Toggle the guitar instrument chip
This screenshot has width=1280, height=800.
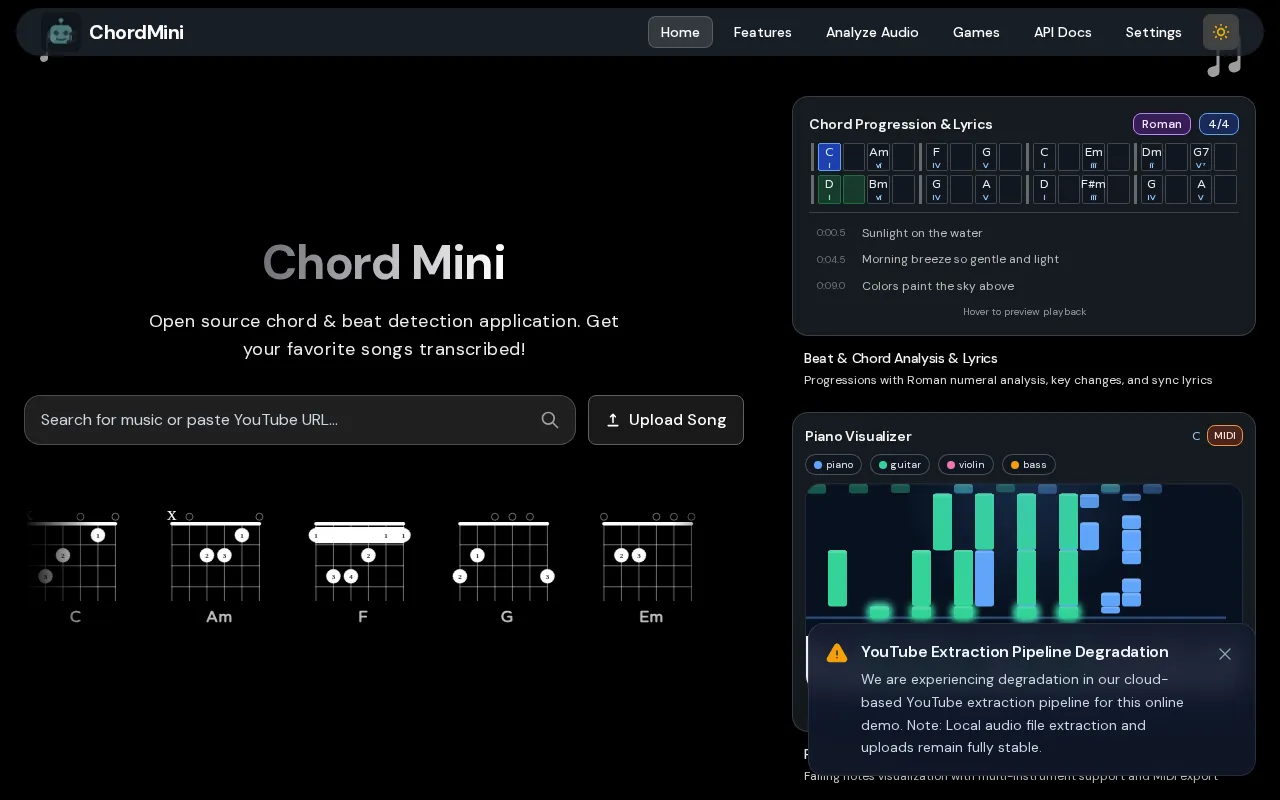899,465
